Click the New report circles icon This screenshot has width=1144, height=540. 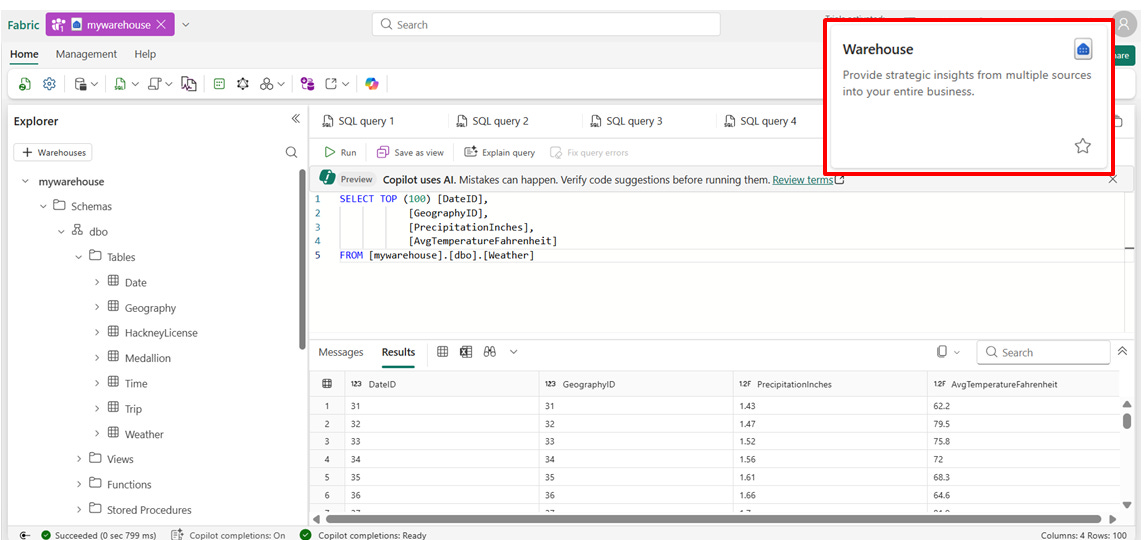[266, 84]
